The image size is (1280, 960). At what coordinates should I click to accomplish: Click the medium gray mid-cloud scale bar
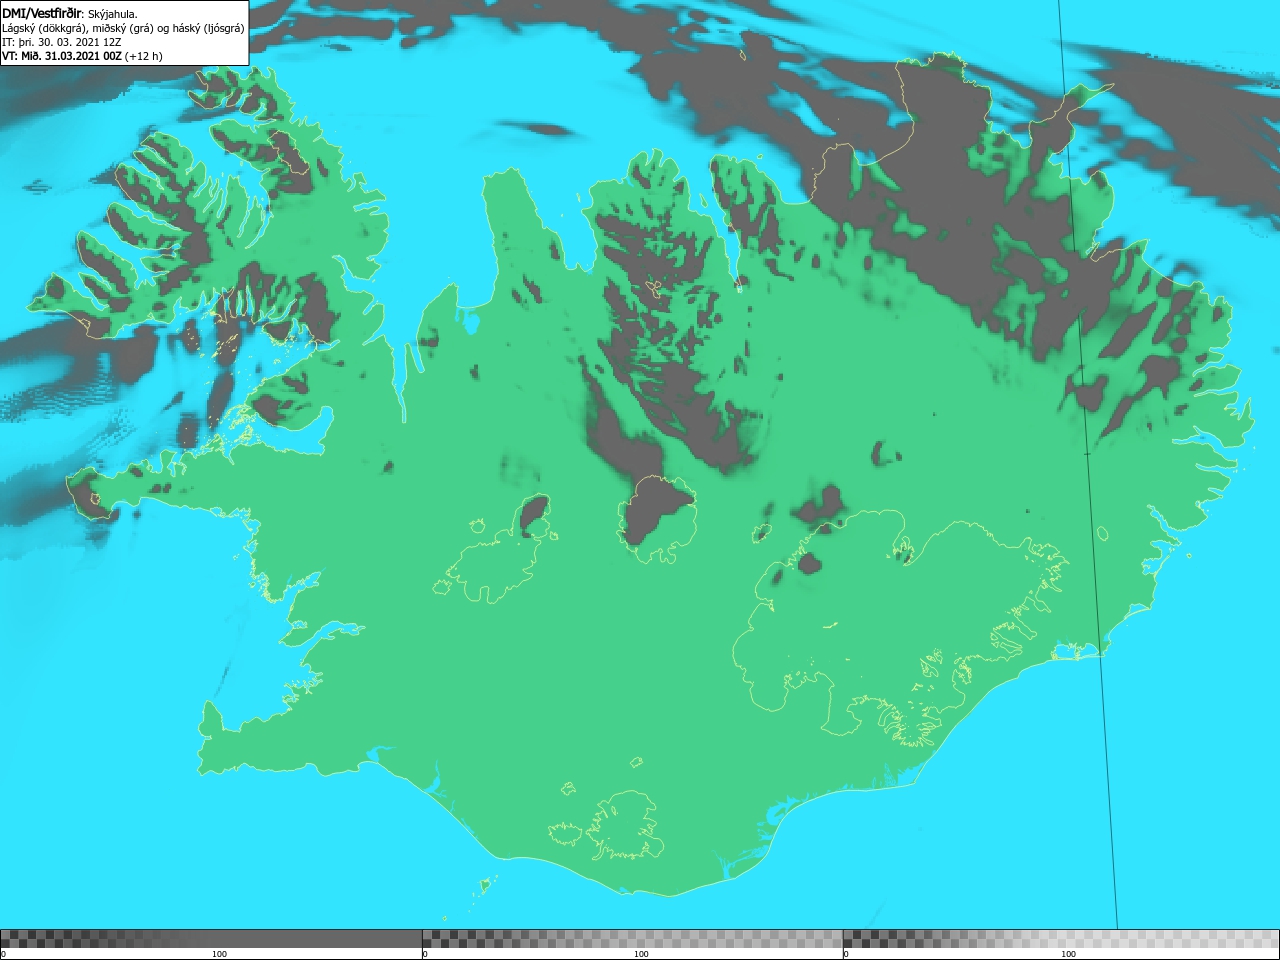632,939
